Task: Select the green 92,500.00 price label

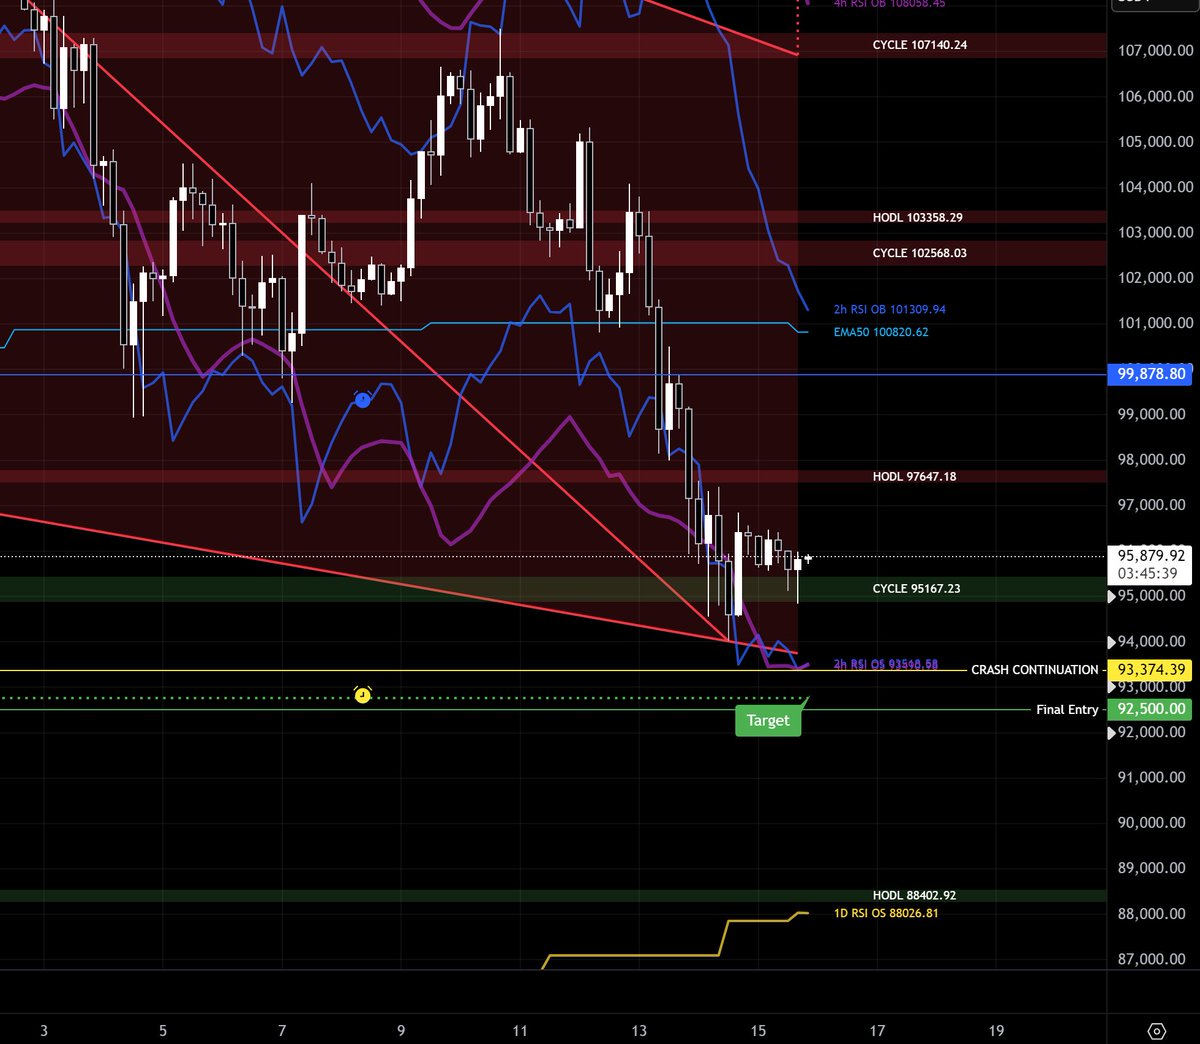Action: coord(1151,709)
